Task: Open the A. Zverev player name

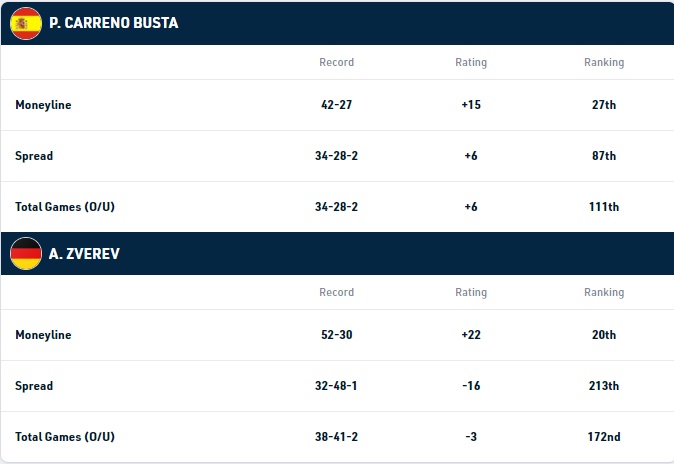Action: [x=84, y=254]
